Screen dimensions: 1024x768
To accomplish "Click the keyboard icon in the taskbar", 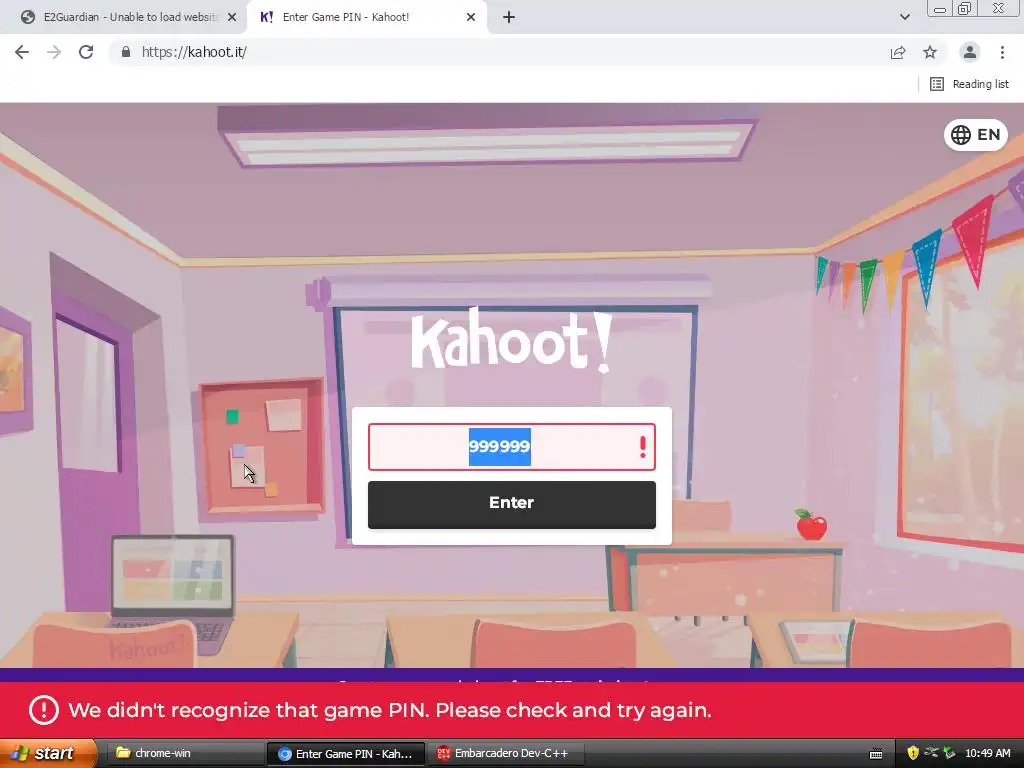I will pos(876,754).
